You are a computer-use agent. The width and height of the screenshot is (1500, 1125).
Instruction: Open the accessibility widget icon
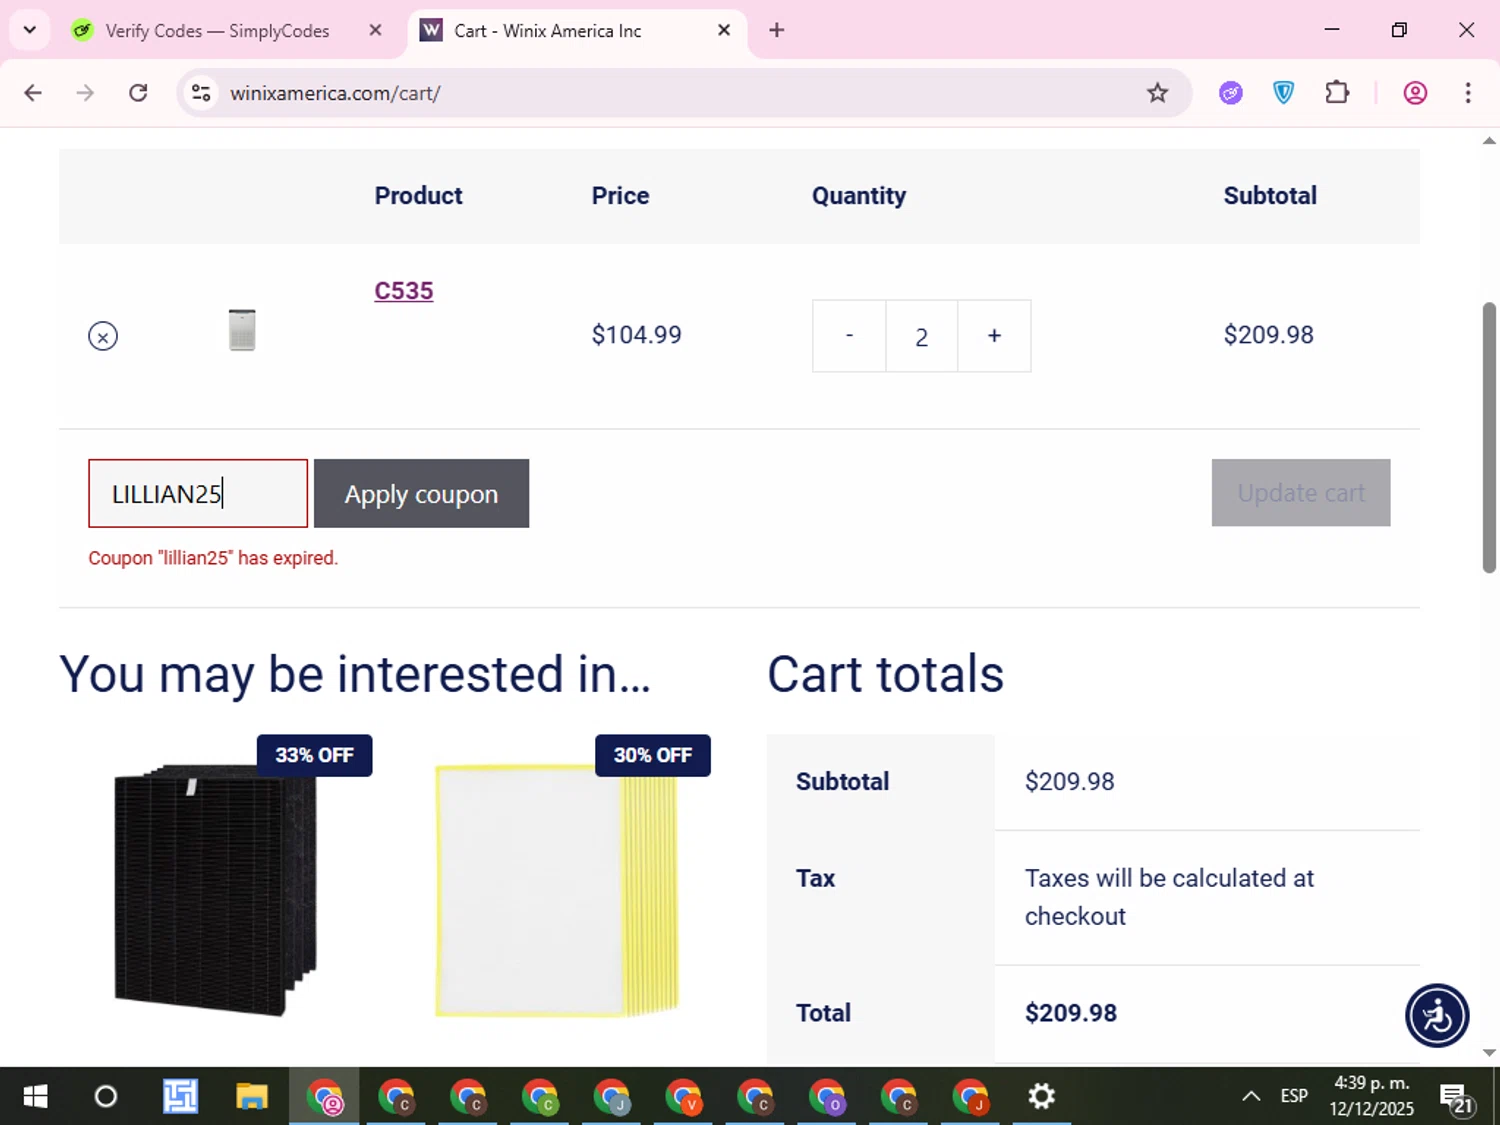click(x=1437, y=1016)
